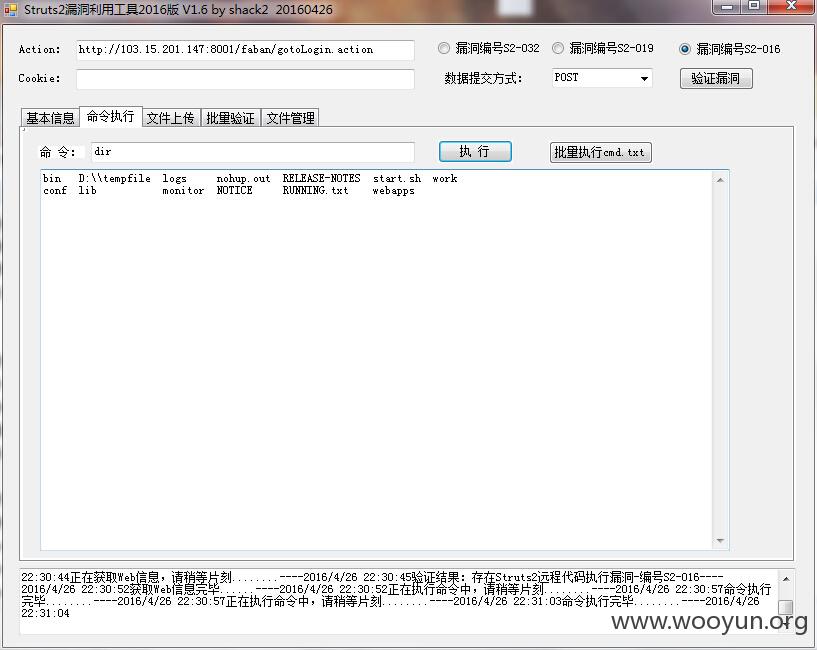This screenshot has height=650, width=817.
Task: Click 'monitor' in the output
Action: coord(183,191)
